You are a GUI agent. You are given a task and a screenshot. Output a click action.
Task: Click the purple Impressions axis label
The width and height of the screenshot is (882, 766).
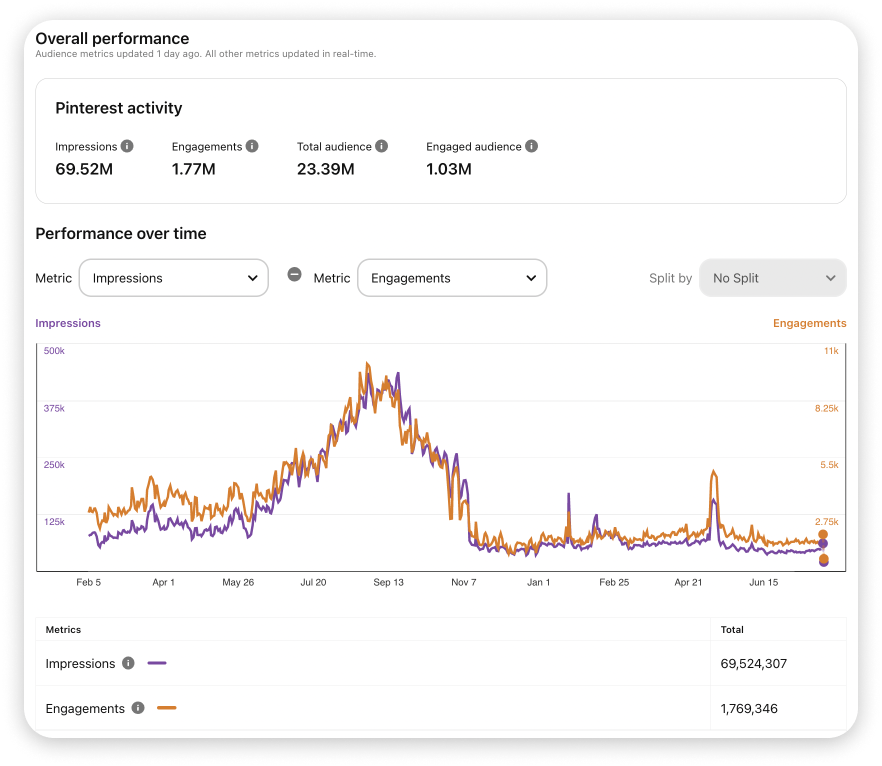(x=68, y=323)
